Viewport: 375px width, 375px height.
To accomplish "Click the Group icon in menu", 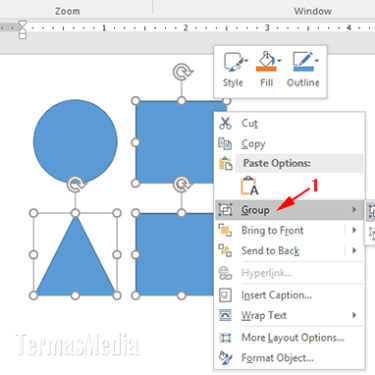I will click(x=225, y=210).
